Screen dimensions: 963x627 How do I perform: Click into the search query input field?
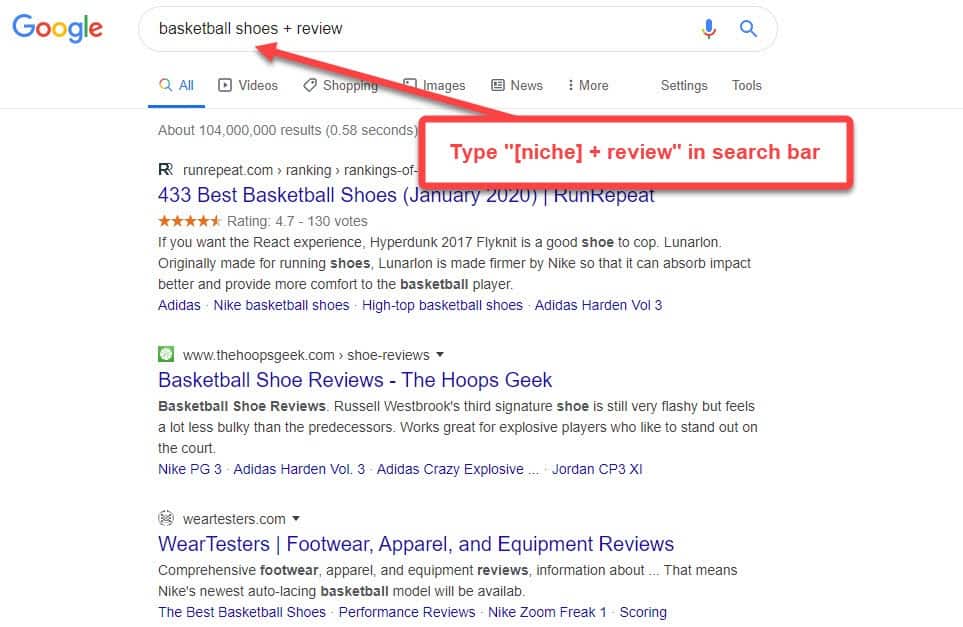(x=420, y=29)
